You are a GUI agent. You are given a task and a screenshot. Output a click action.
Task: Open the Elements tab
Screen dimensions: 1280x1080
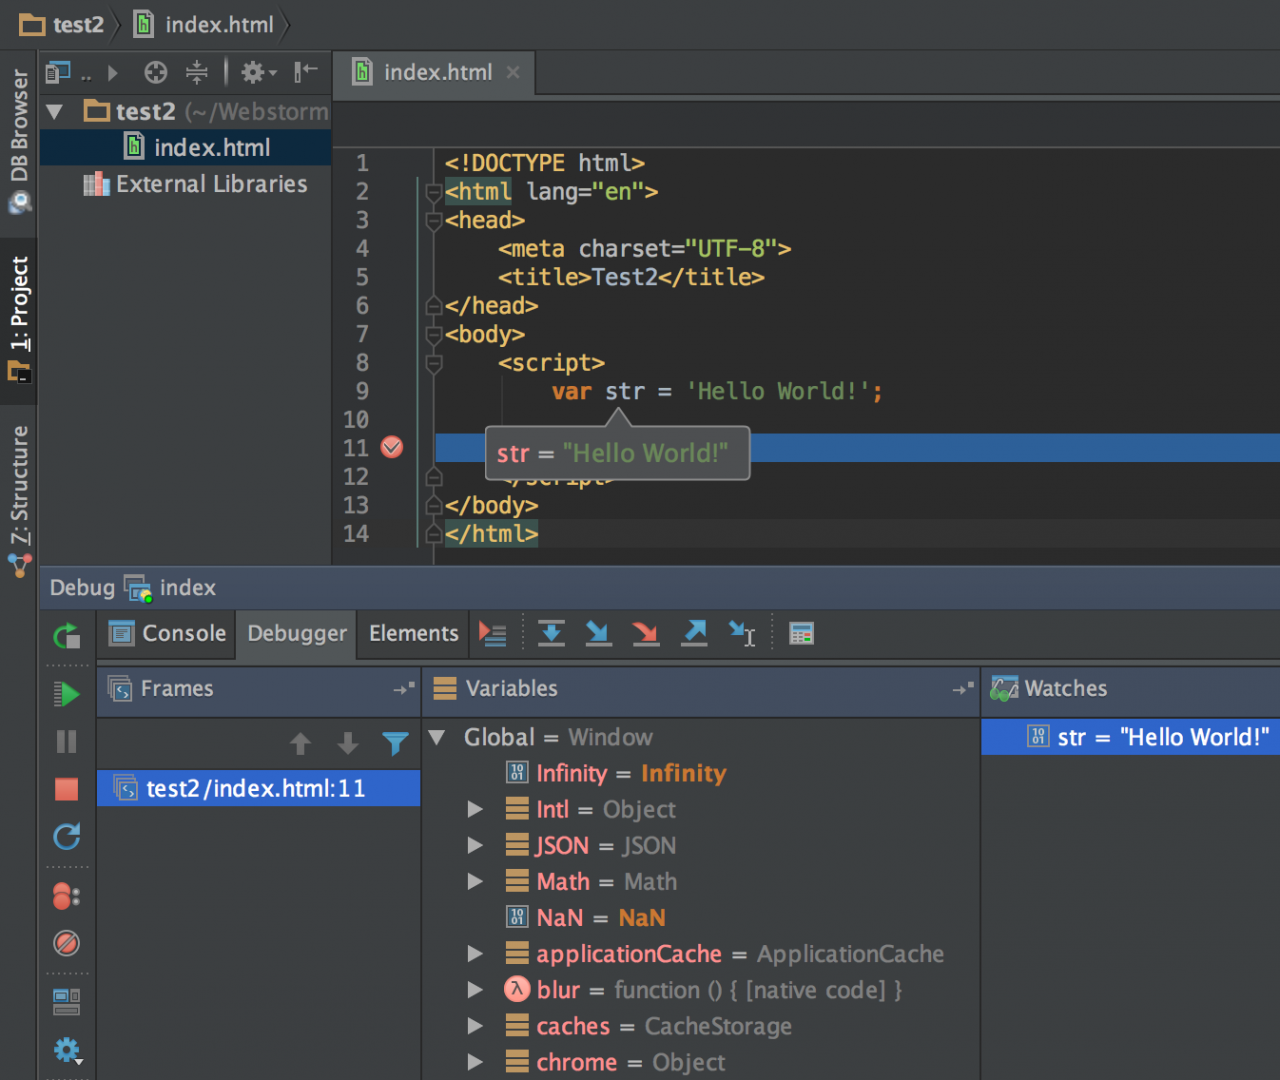pyautogui.click(x=412, y=633)
